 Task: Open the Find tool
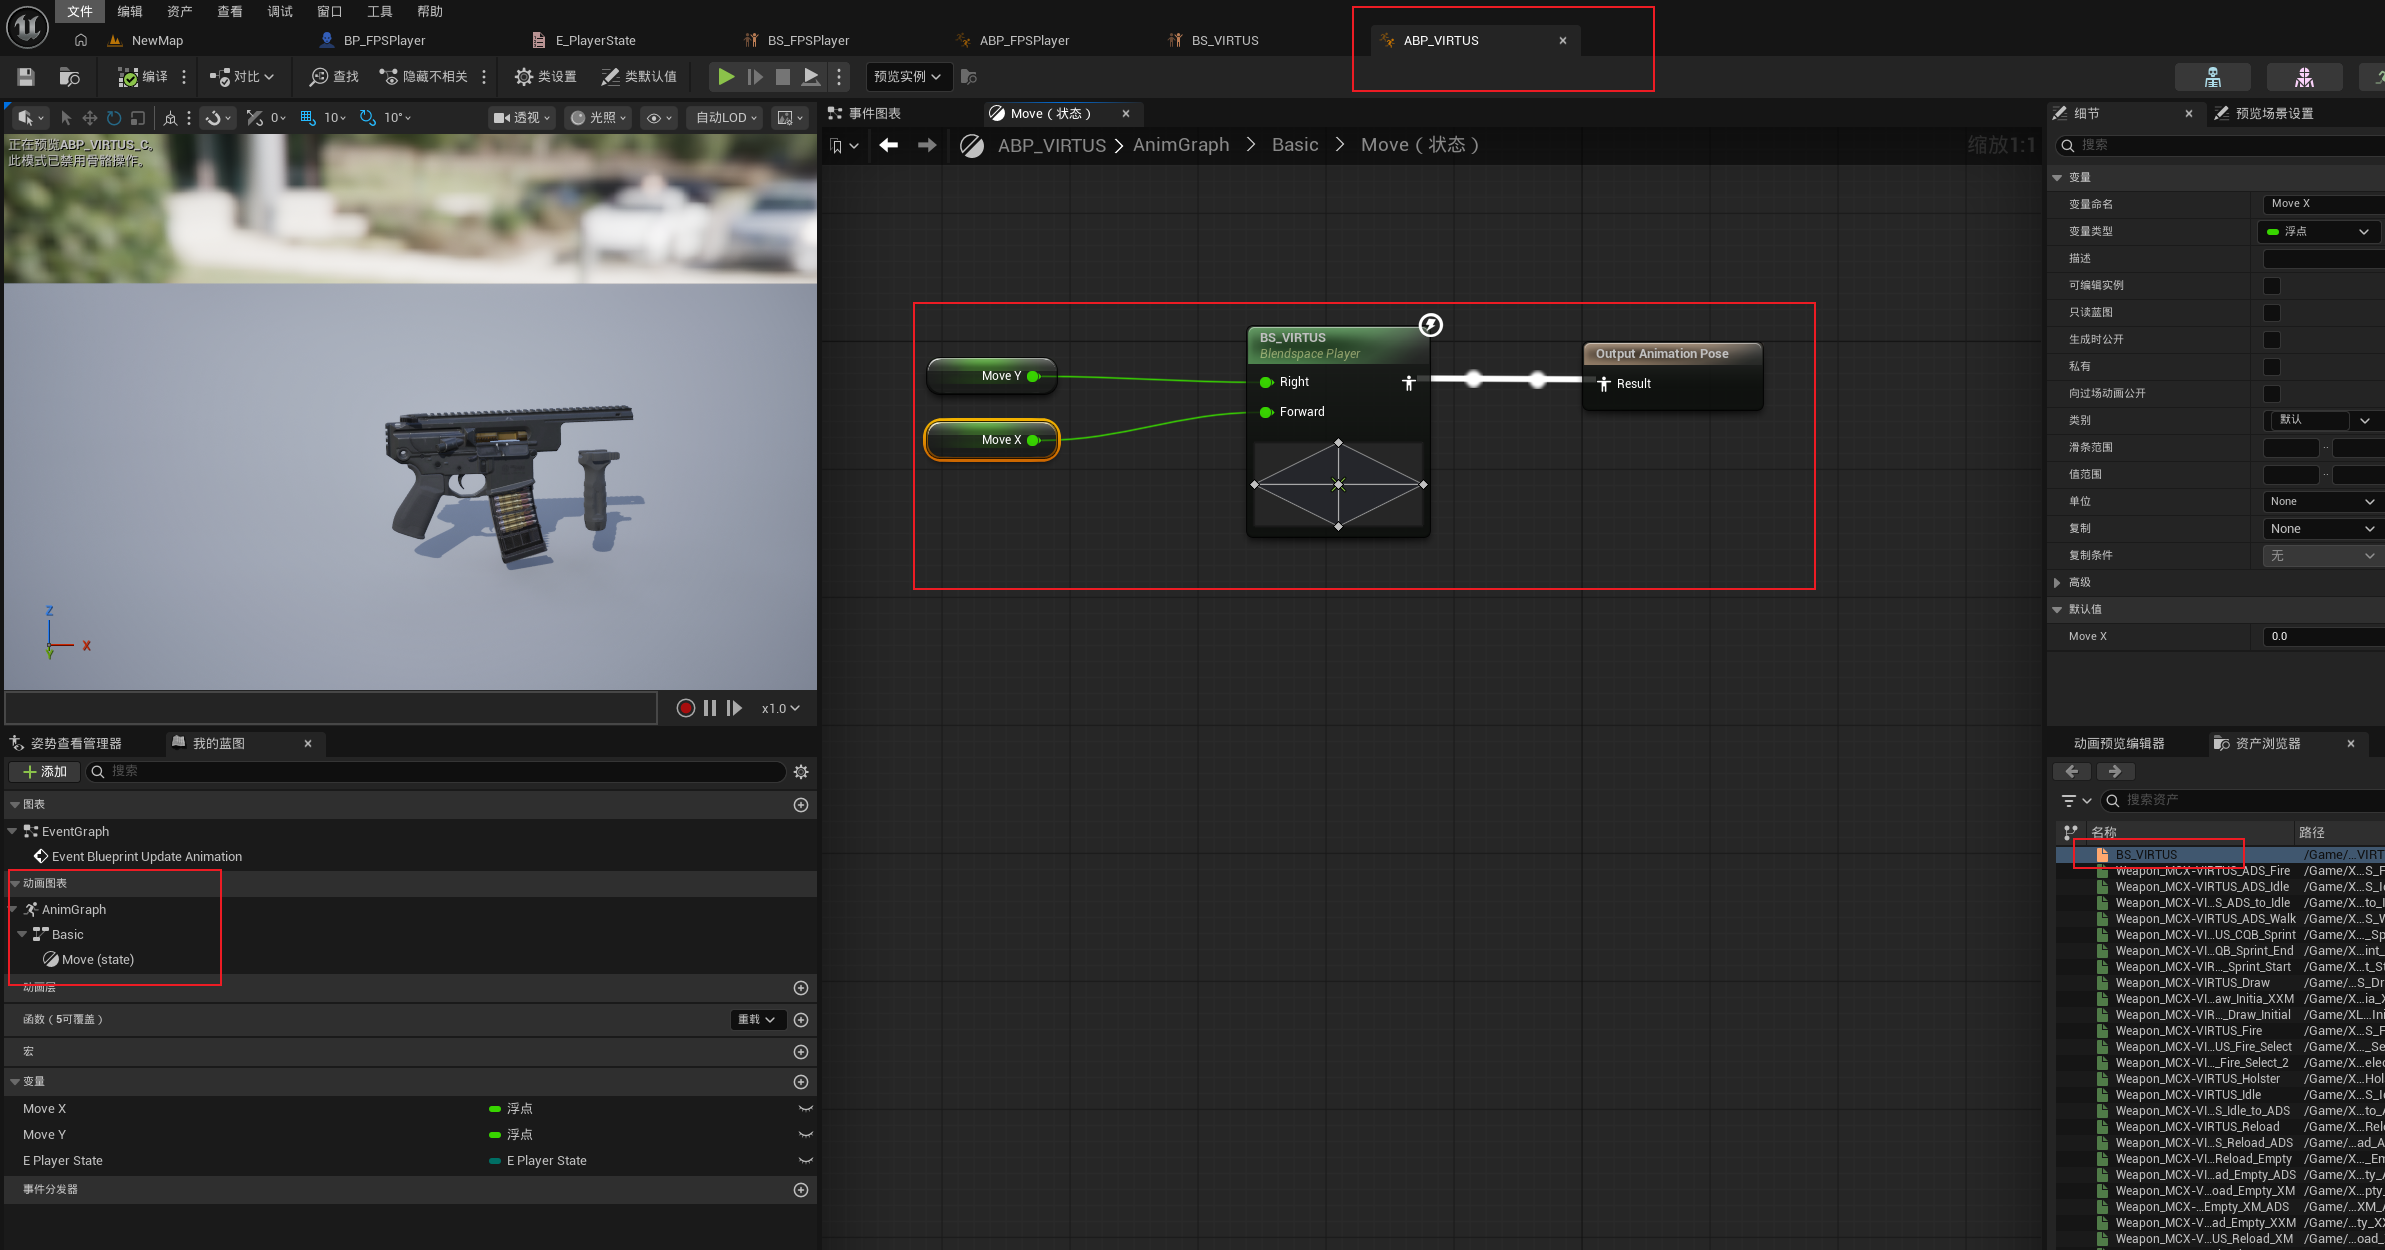pos(334,77)
